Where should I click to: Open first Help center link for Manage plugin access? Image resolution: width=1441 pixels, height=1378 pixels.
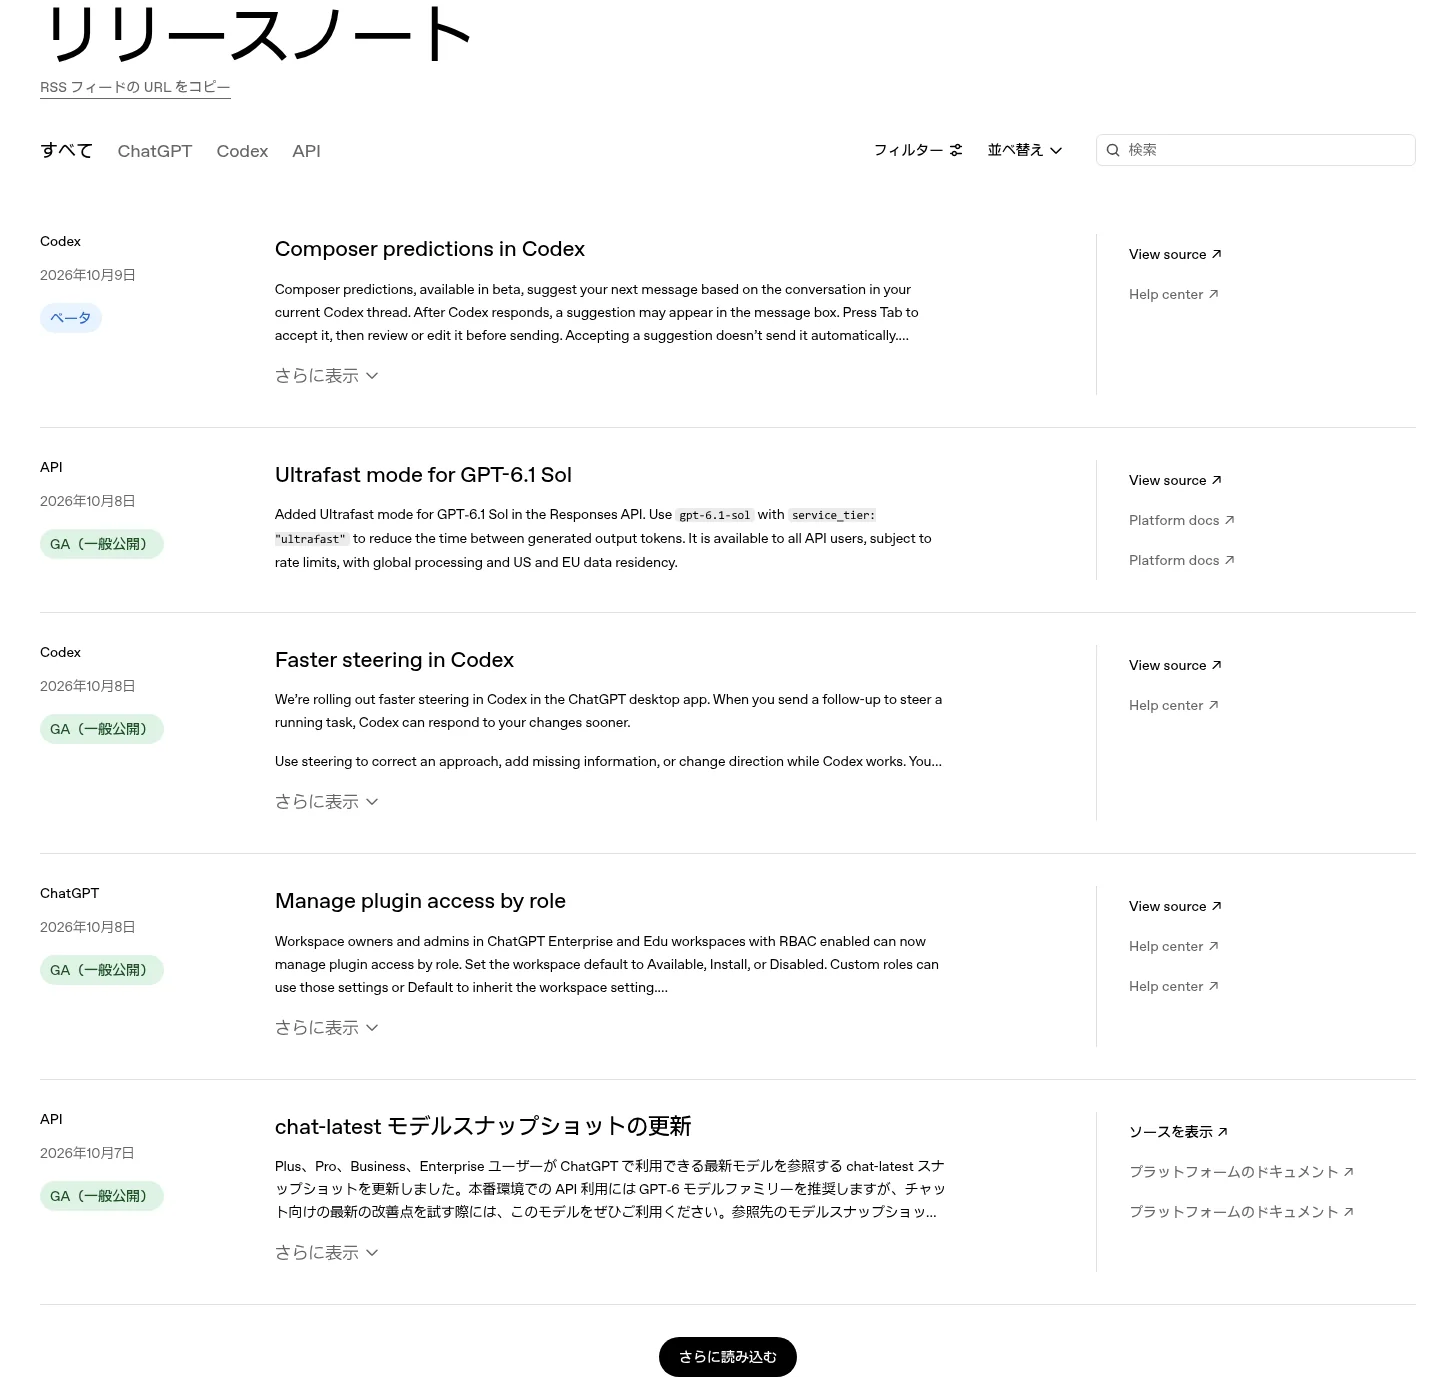pyautogui.click(x=1173, y=946)
